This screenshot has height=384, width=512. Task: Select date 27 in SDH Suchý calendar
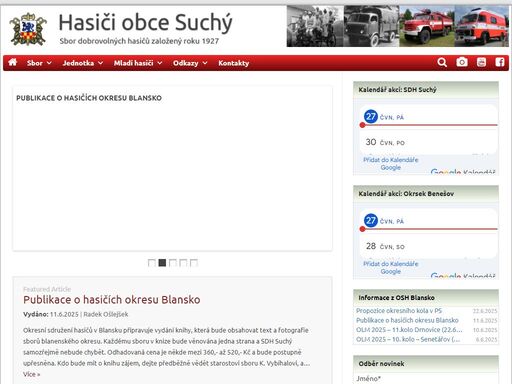(x=371, y=117)
